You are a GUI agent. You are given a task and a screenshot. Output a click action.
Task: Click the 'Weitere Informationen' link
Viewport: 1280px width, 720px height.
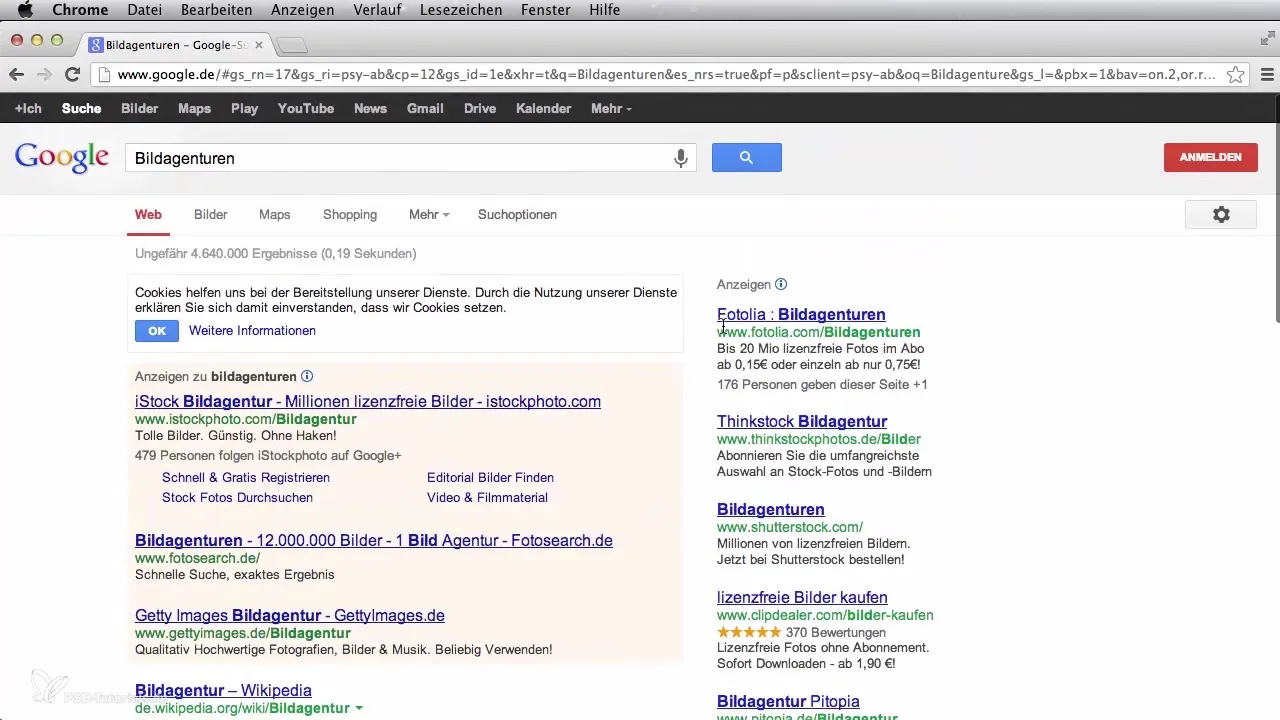252,331
